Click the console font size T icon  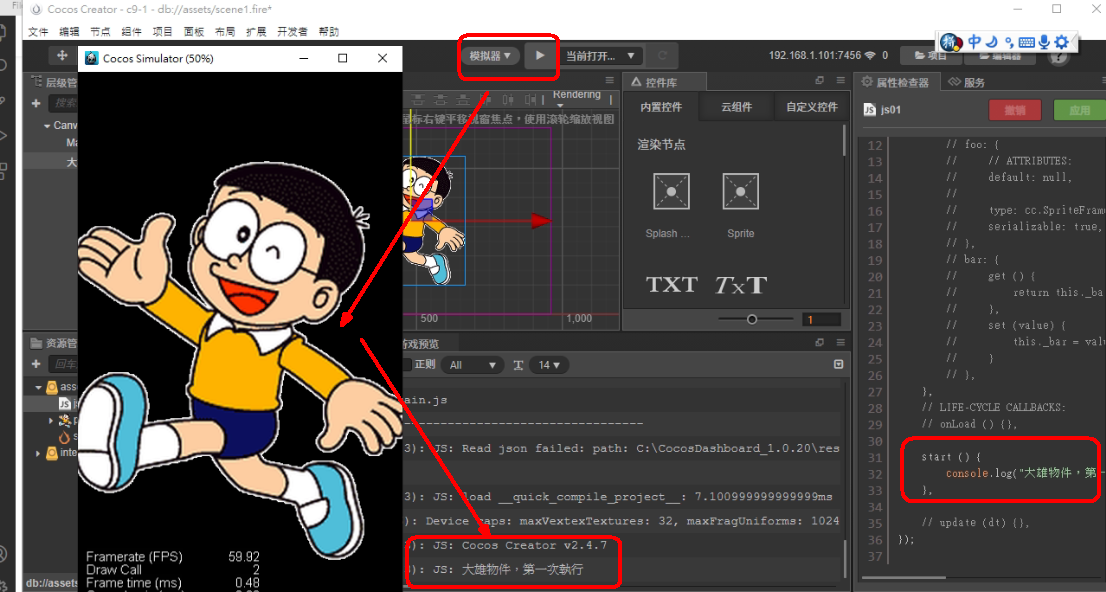tap(518, 365)
